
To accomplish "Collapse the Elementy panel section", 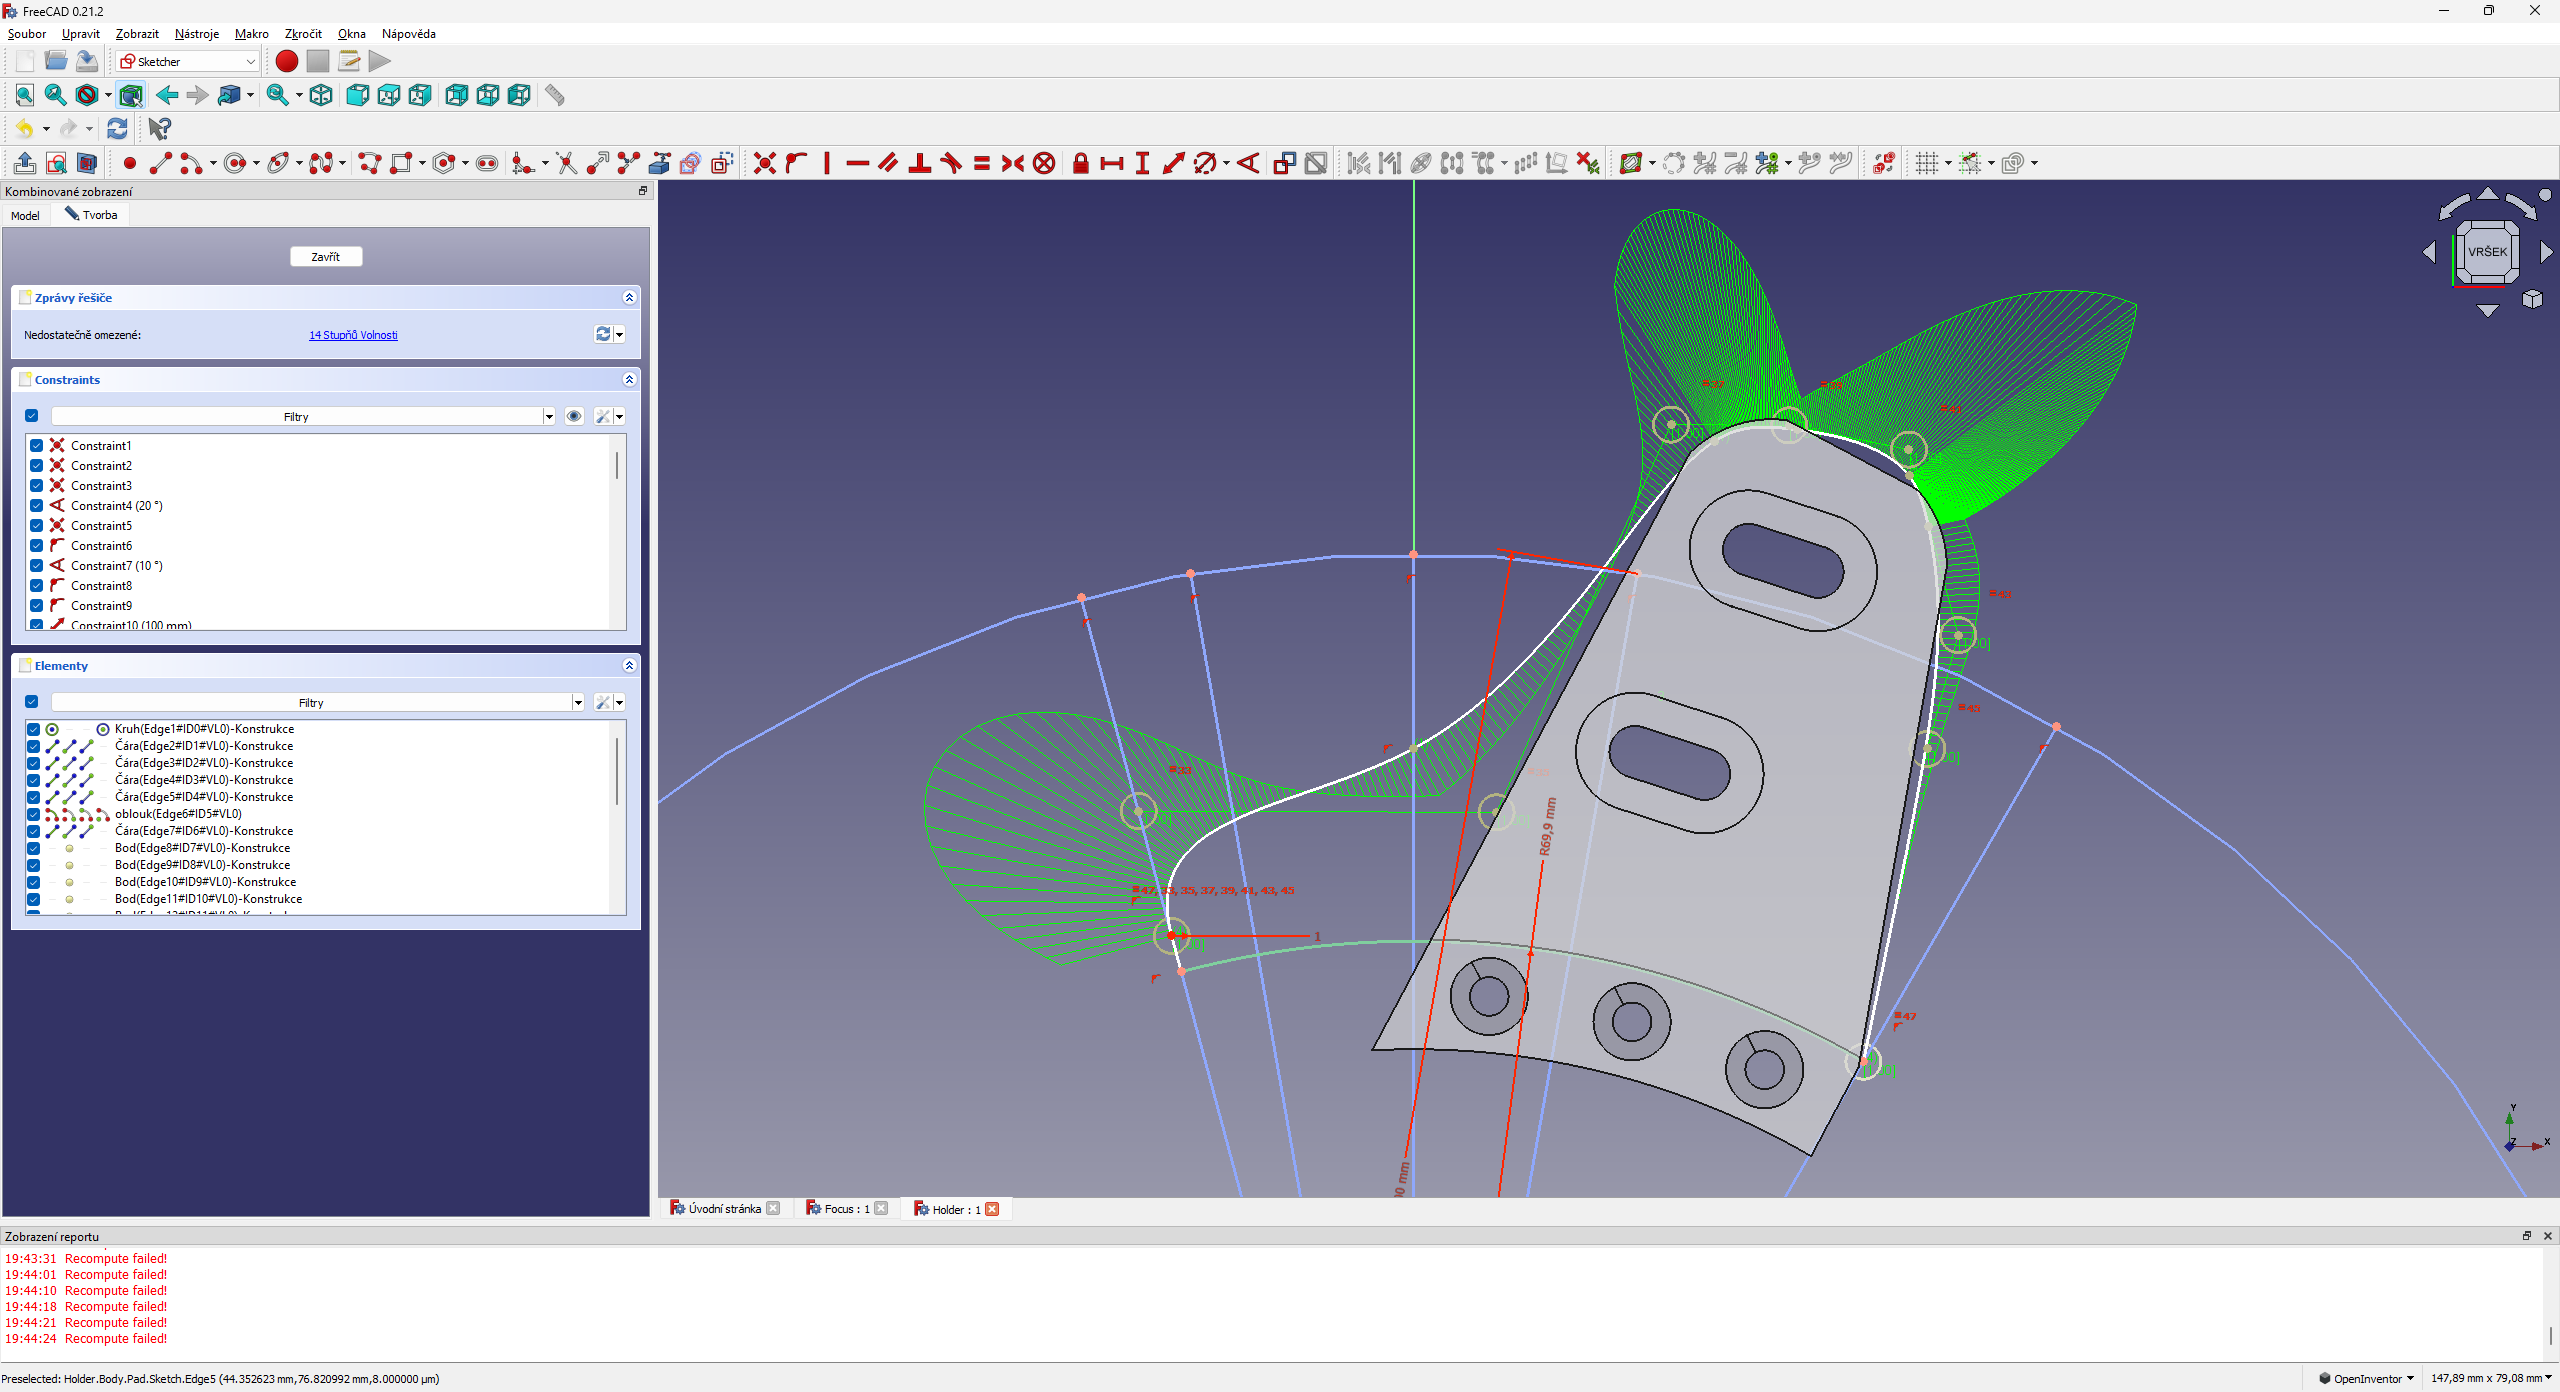I will coord(629,666).
